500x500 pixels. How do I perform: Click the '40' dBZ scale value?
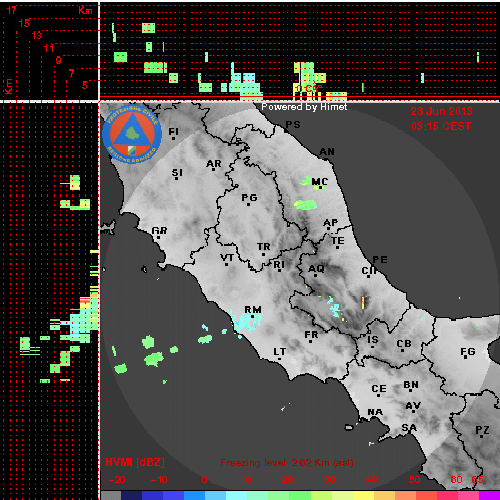point(371,480)
